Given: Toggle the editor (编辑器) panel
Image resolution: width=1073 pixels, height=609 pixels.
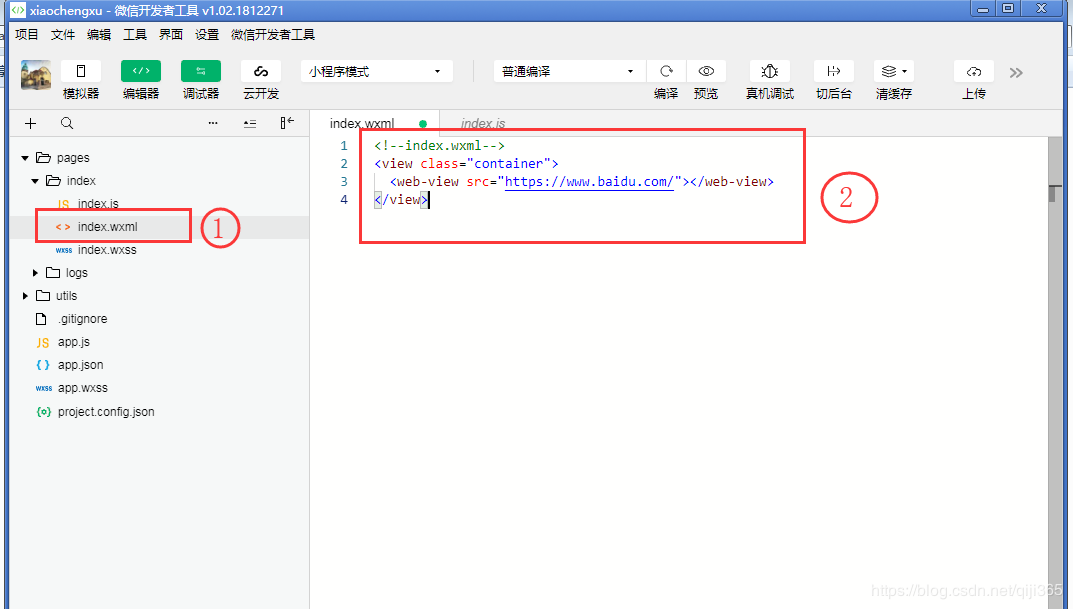Looking at the screenshot, I should click(141, 71).
